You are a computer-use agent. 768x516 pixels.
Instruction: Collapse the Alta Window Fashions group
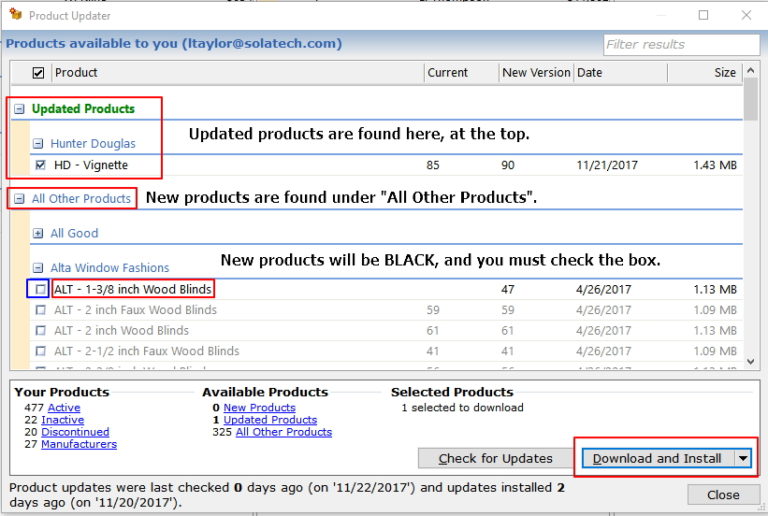pyautogui.click(x=38, y=268)
